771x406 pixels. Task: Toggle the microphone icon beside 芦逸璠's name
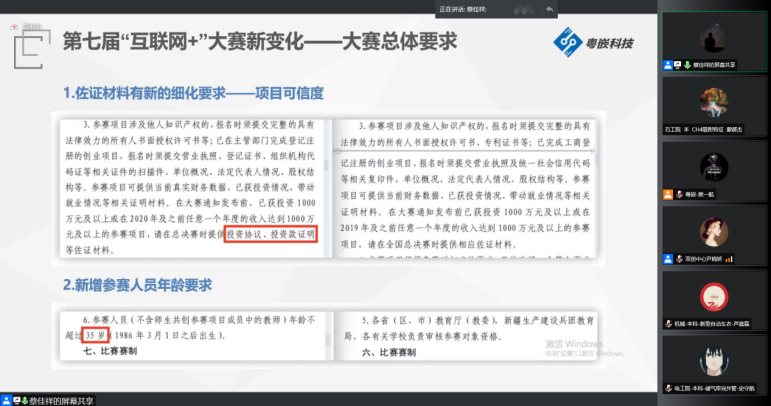pos(667,322)
